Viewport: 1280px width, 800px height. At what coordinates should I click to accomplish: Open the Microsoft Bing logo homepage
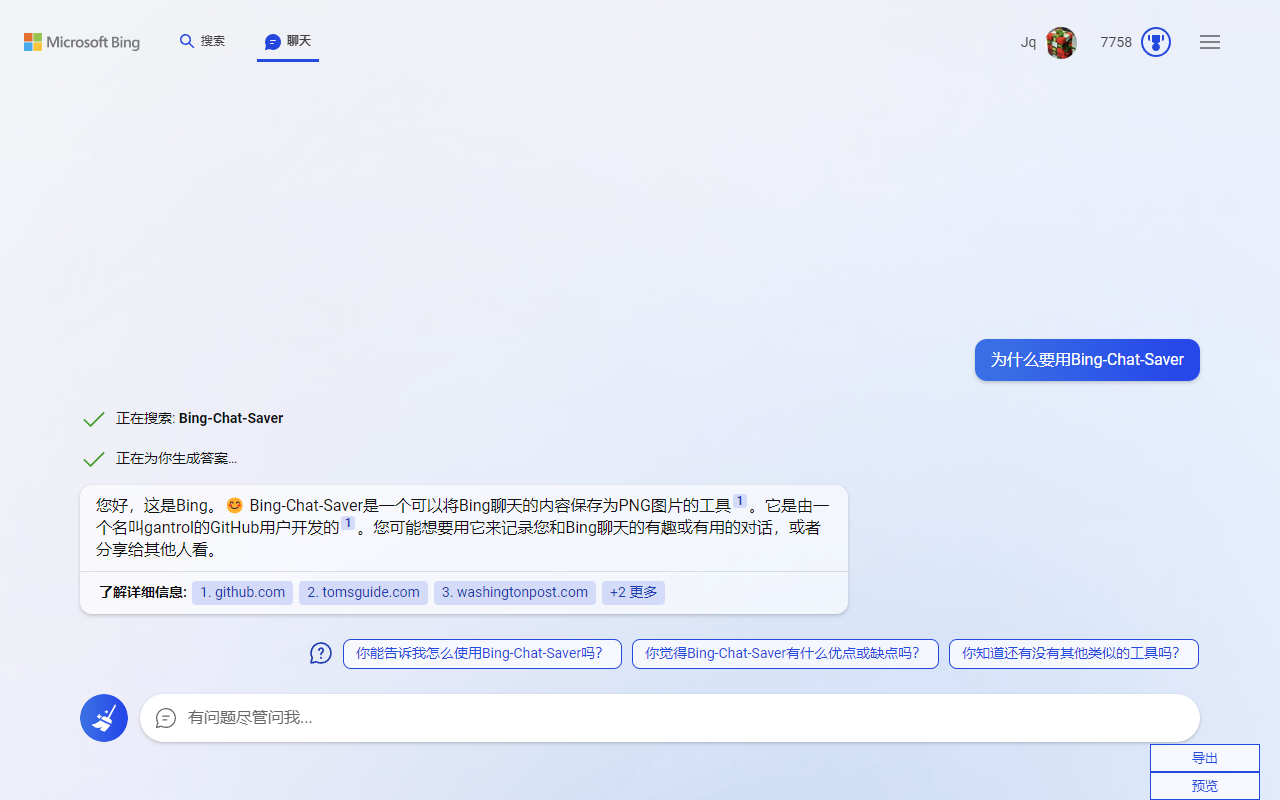point(82,42)
